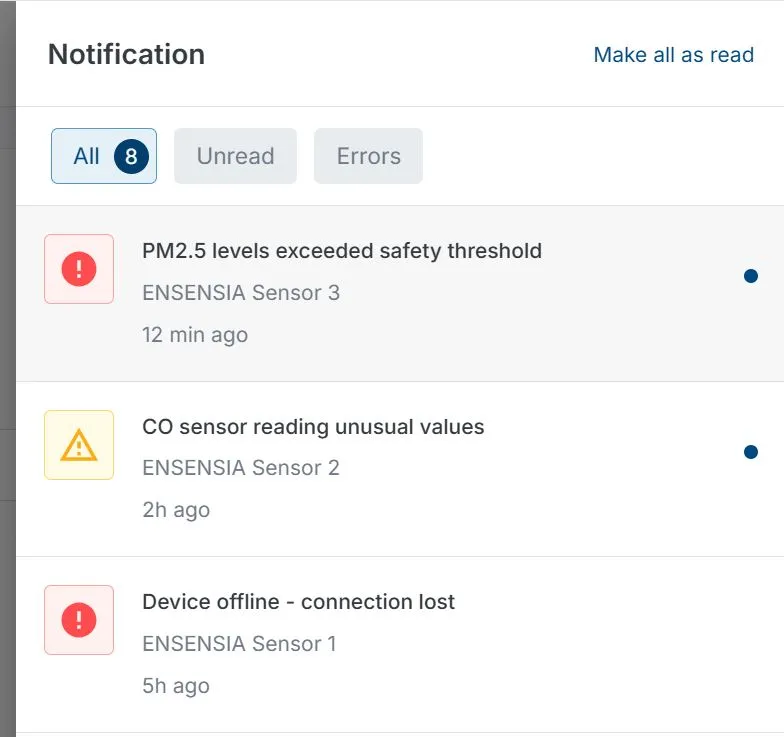
Task: Open the CO sensor unusual values title
Action: (x=313, y=427)
